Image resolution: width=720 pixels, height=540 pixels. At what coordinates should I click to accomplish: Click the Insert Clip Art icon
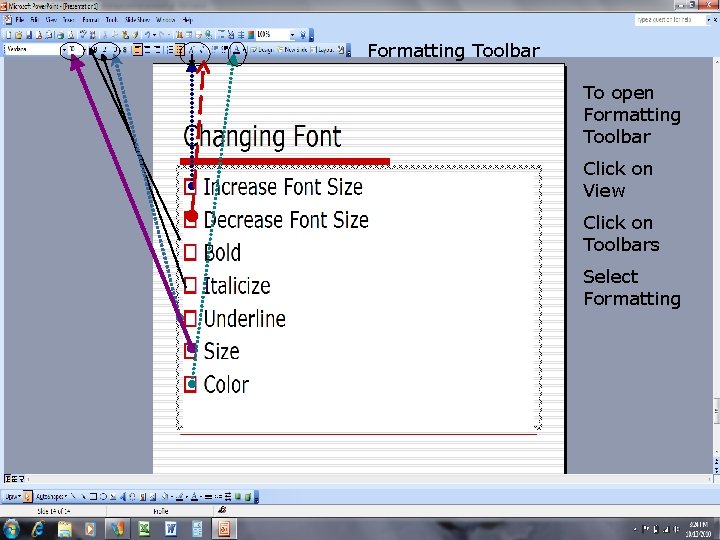pos(143,496)
